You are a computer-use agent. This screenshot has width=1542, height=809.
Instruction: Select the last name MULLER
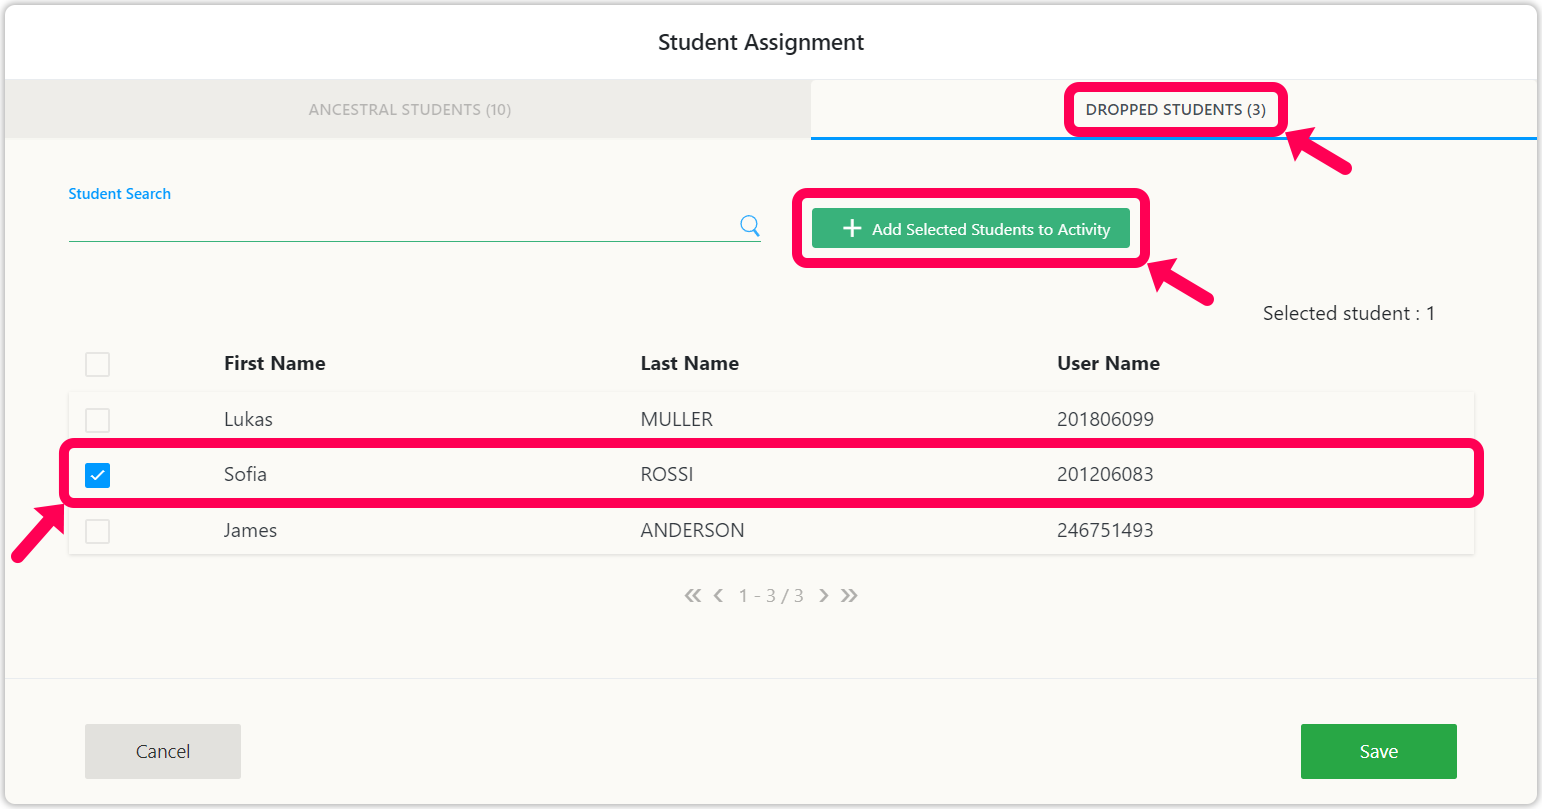pos(676,420)
